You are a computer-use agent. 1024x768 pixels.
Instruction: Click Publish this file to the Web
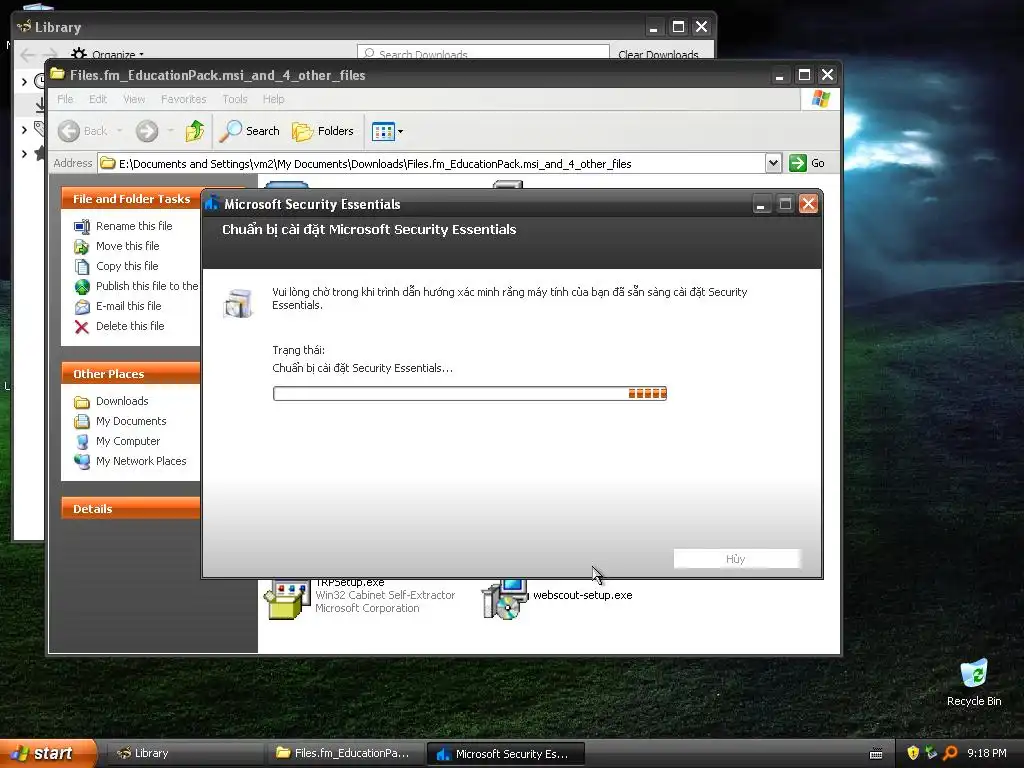coord(147,286)
